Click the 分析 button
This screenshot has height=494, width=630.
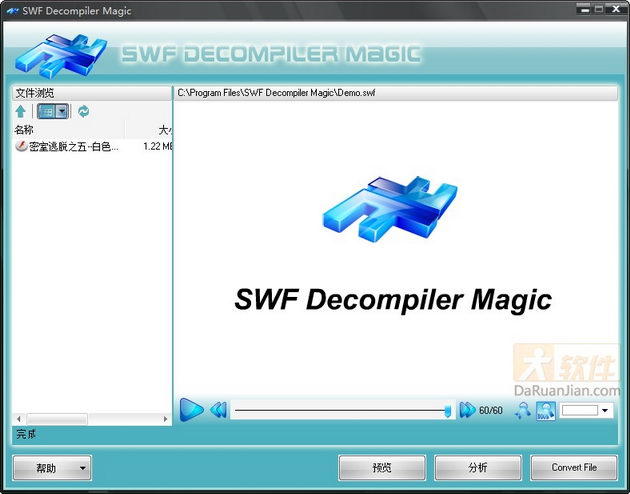477,467
